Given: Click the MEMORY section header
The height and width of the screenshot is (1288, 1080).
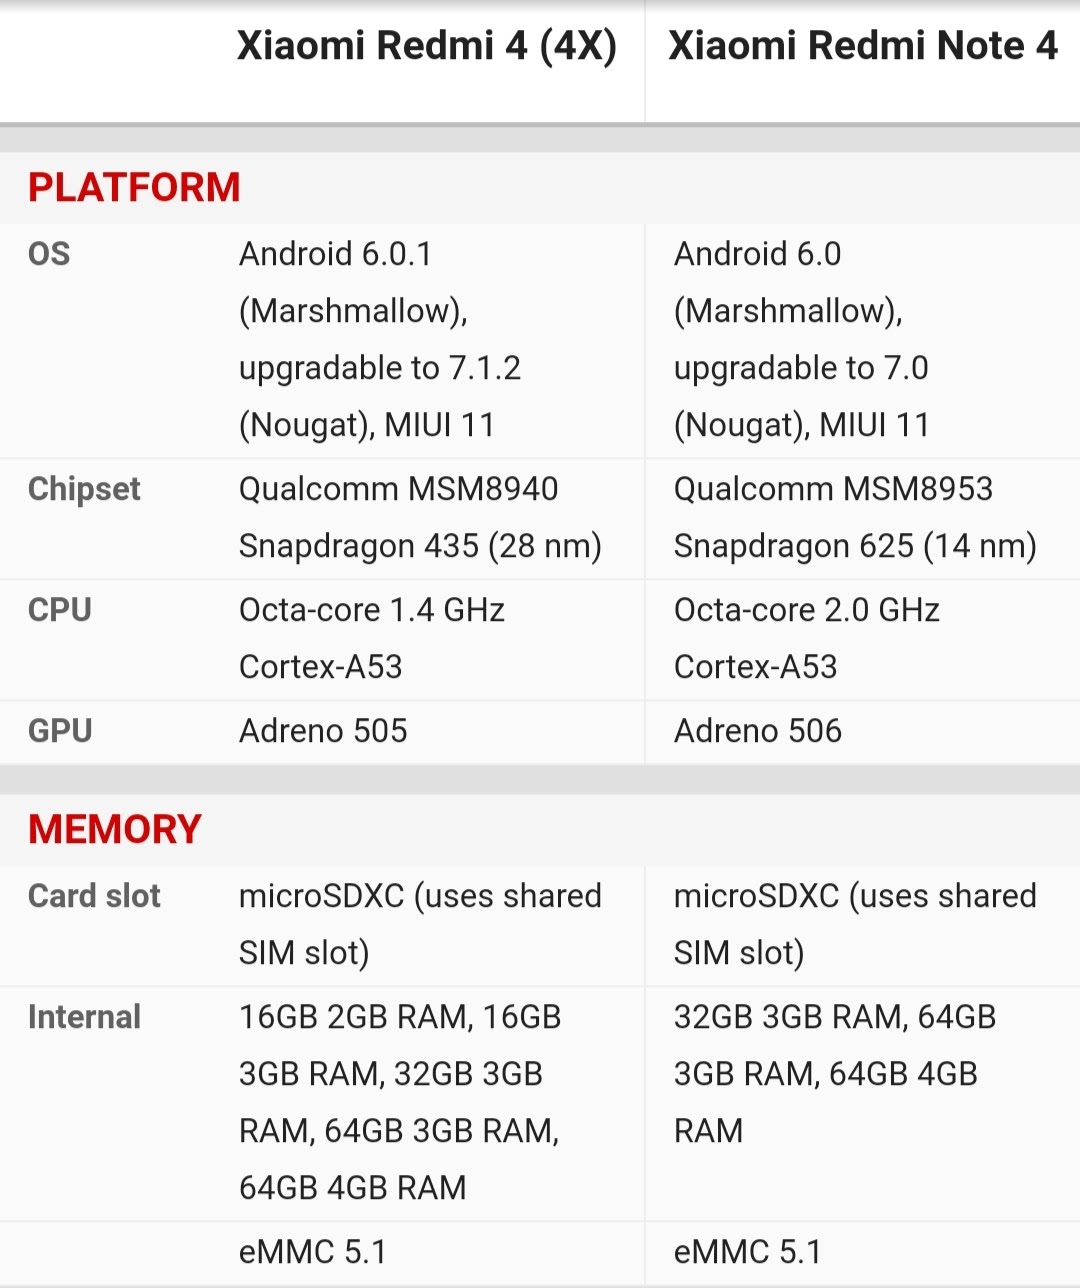Looking at the screenshot, I should tap(115, 830).
